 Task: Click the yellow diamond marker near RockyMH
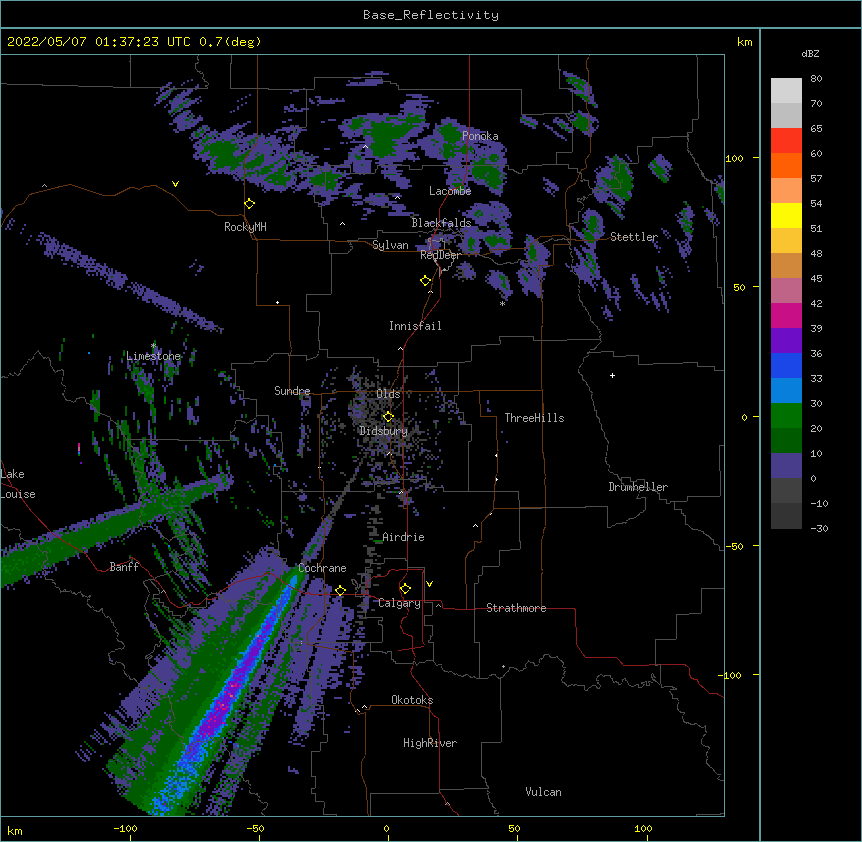point(249,204)
